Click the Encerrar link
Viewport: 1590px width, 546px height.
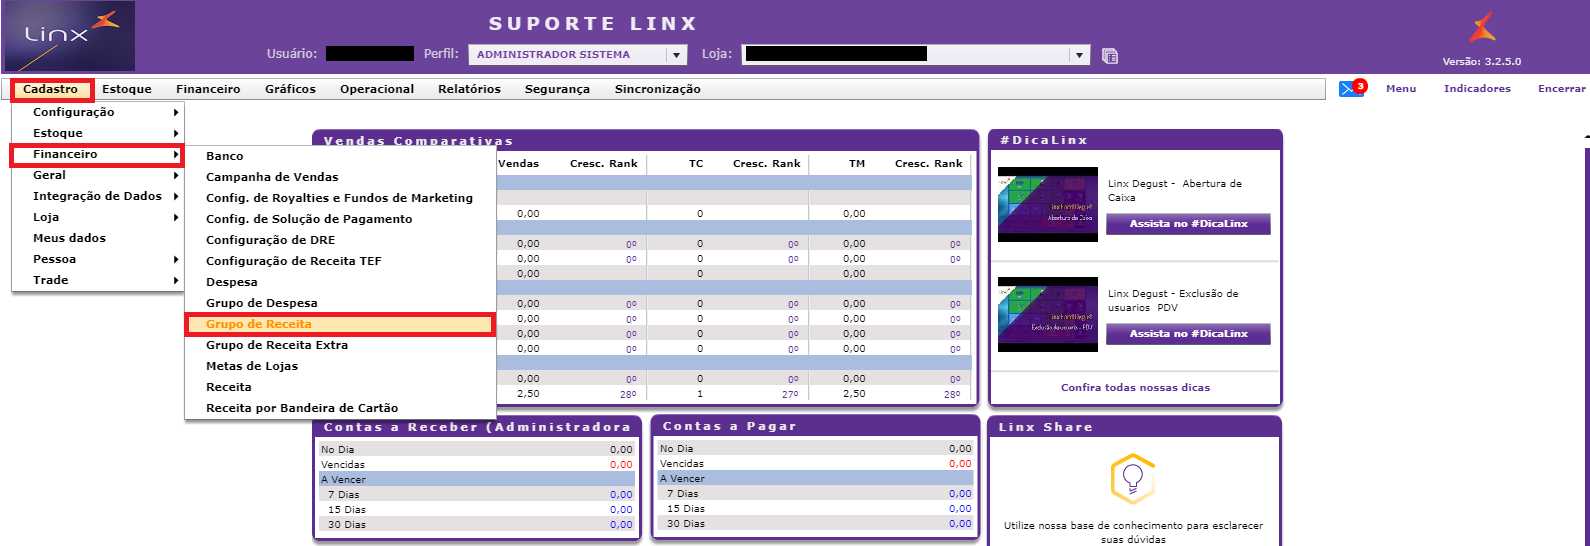coord(1562,89)
